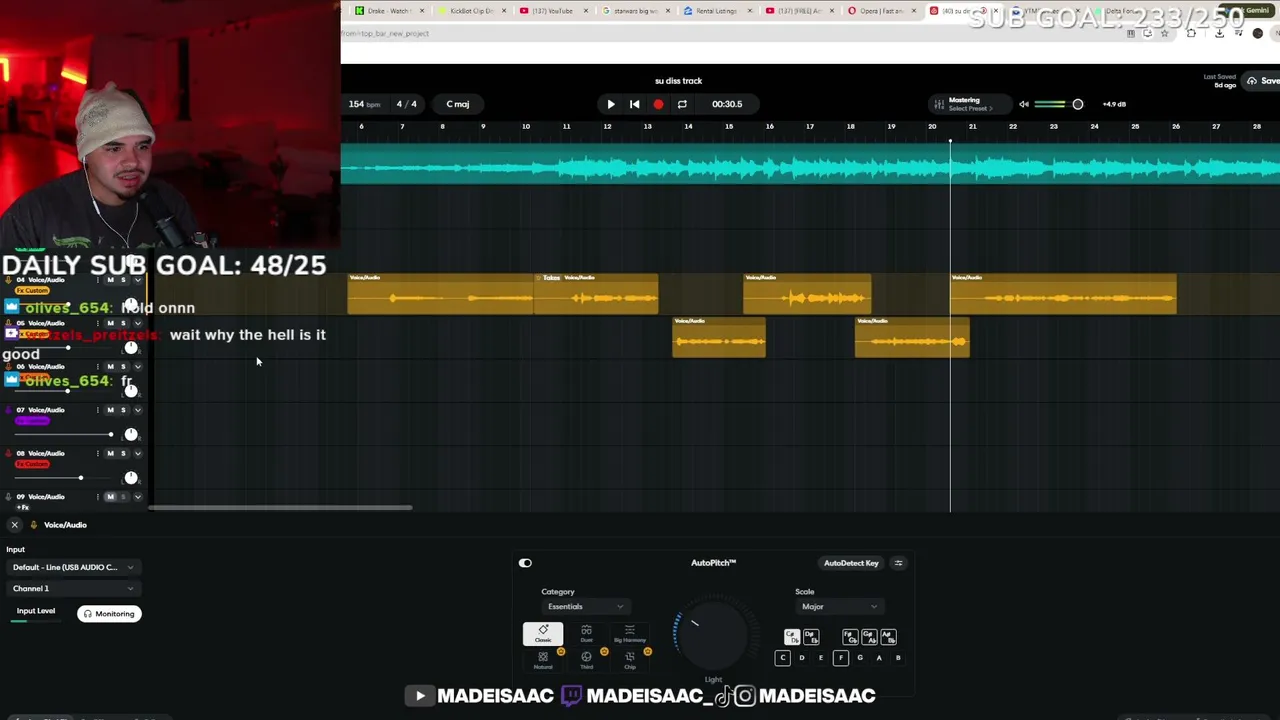Open the Scale Major dropdown
The height and width of the screenshot is (720, 1280).
(x=840, y=607)
